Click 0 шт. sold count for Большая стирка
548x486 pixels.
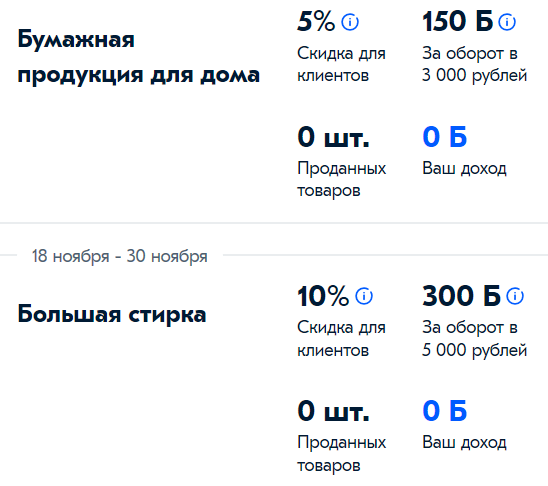(x=333, y=411)
